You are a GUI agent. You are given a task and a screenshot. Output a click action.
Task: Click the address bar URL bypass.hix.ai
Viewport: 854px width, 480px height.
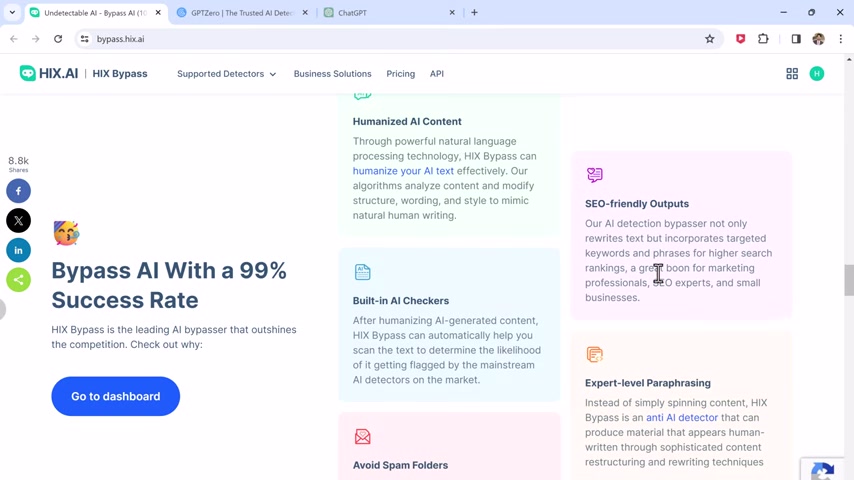[x=120, y=39]
